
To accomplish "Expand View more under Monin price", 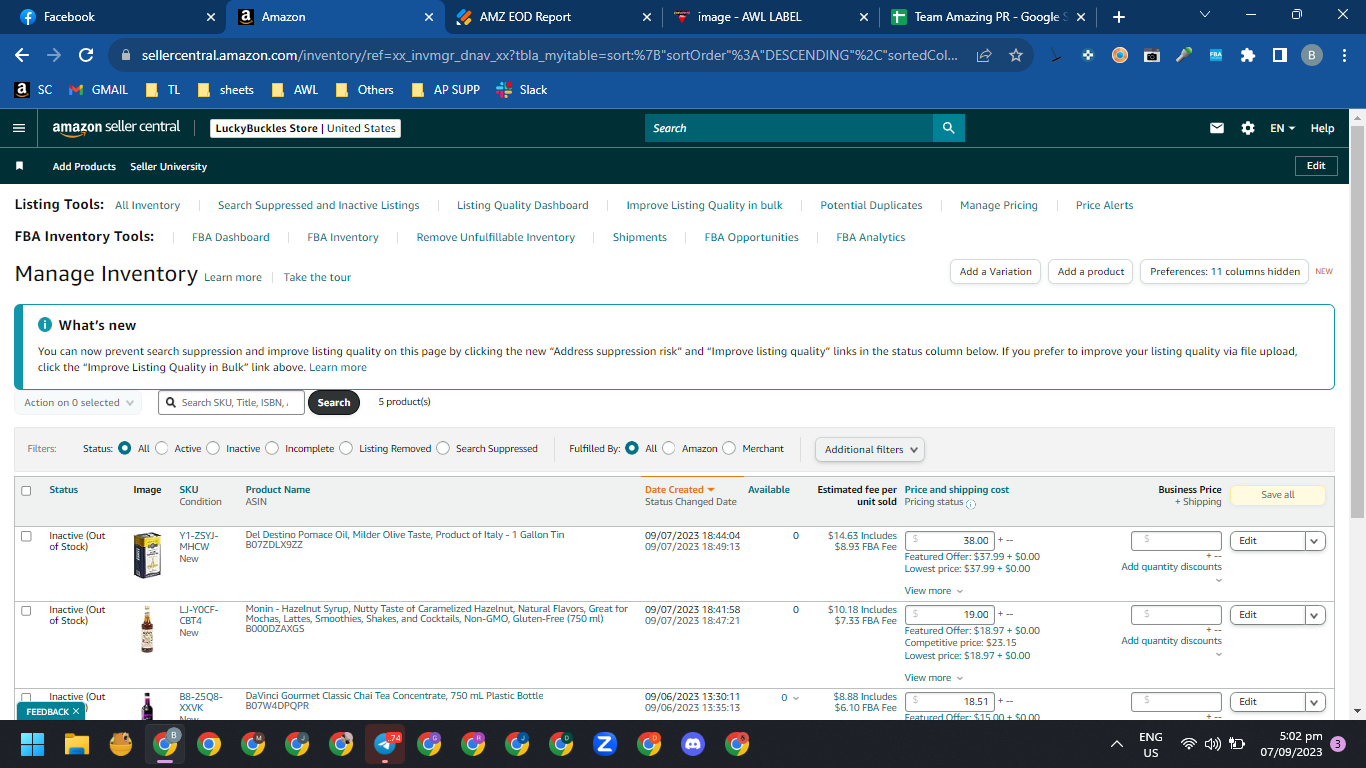I will (x=933, y=678).
